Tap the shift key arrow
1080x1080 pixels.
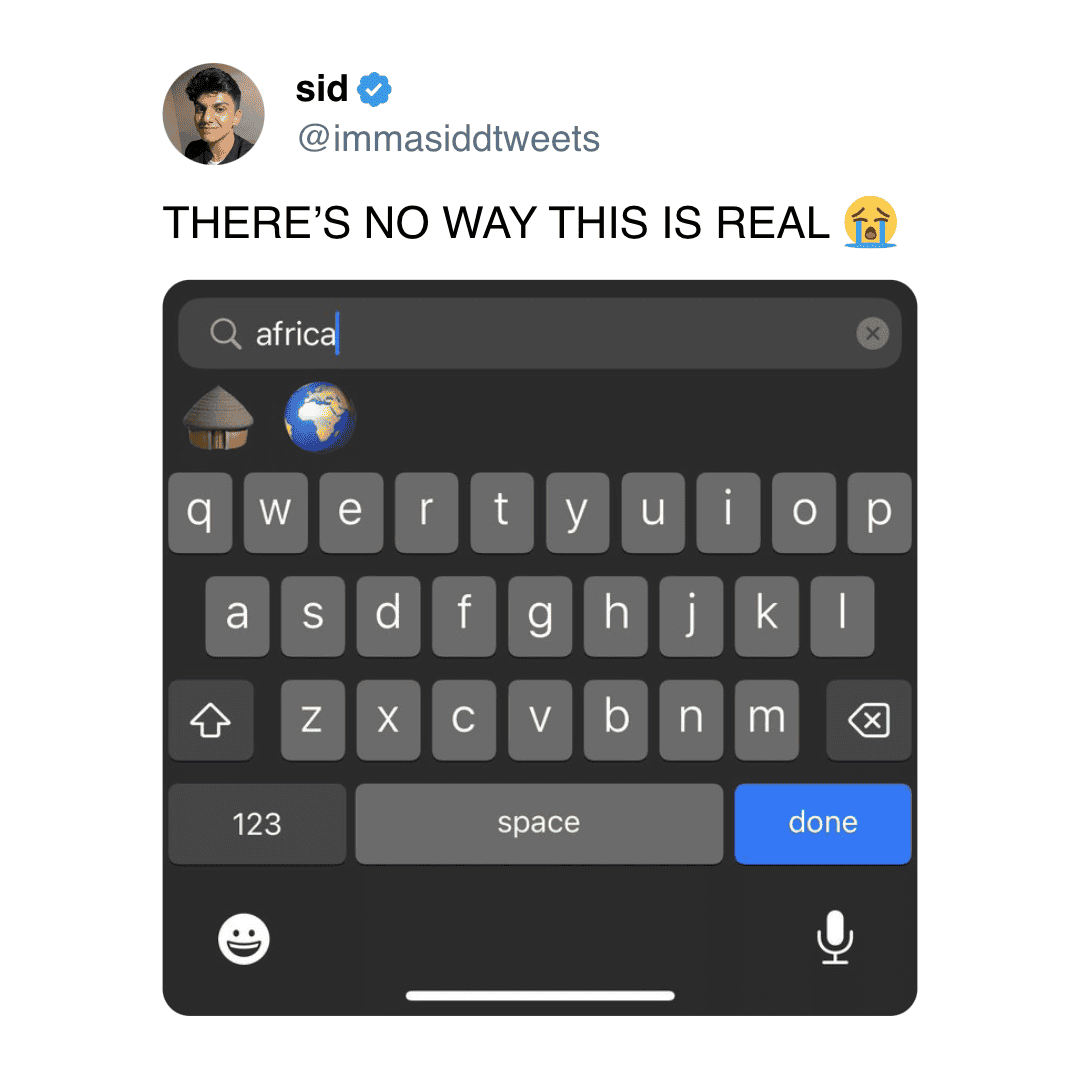tap(211, 720)
